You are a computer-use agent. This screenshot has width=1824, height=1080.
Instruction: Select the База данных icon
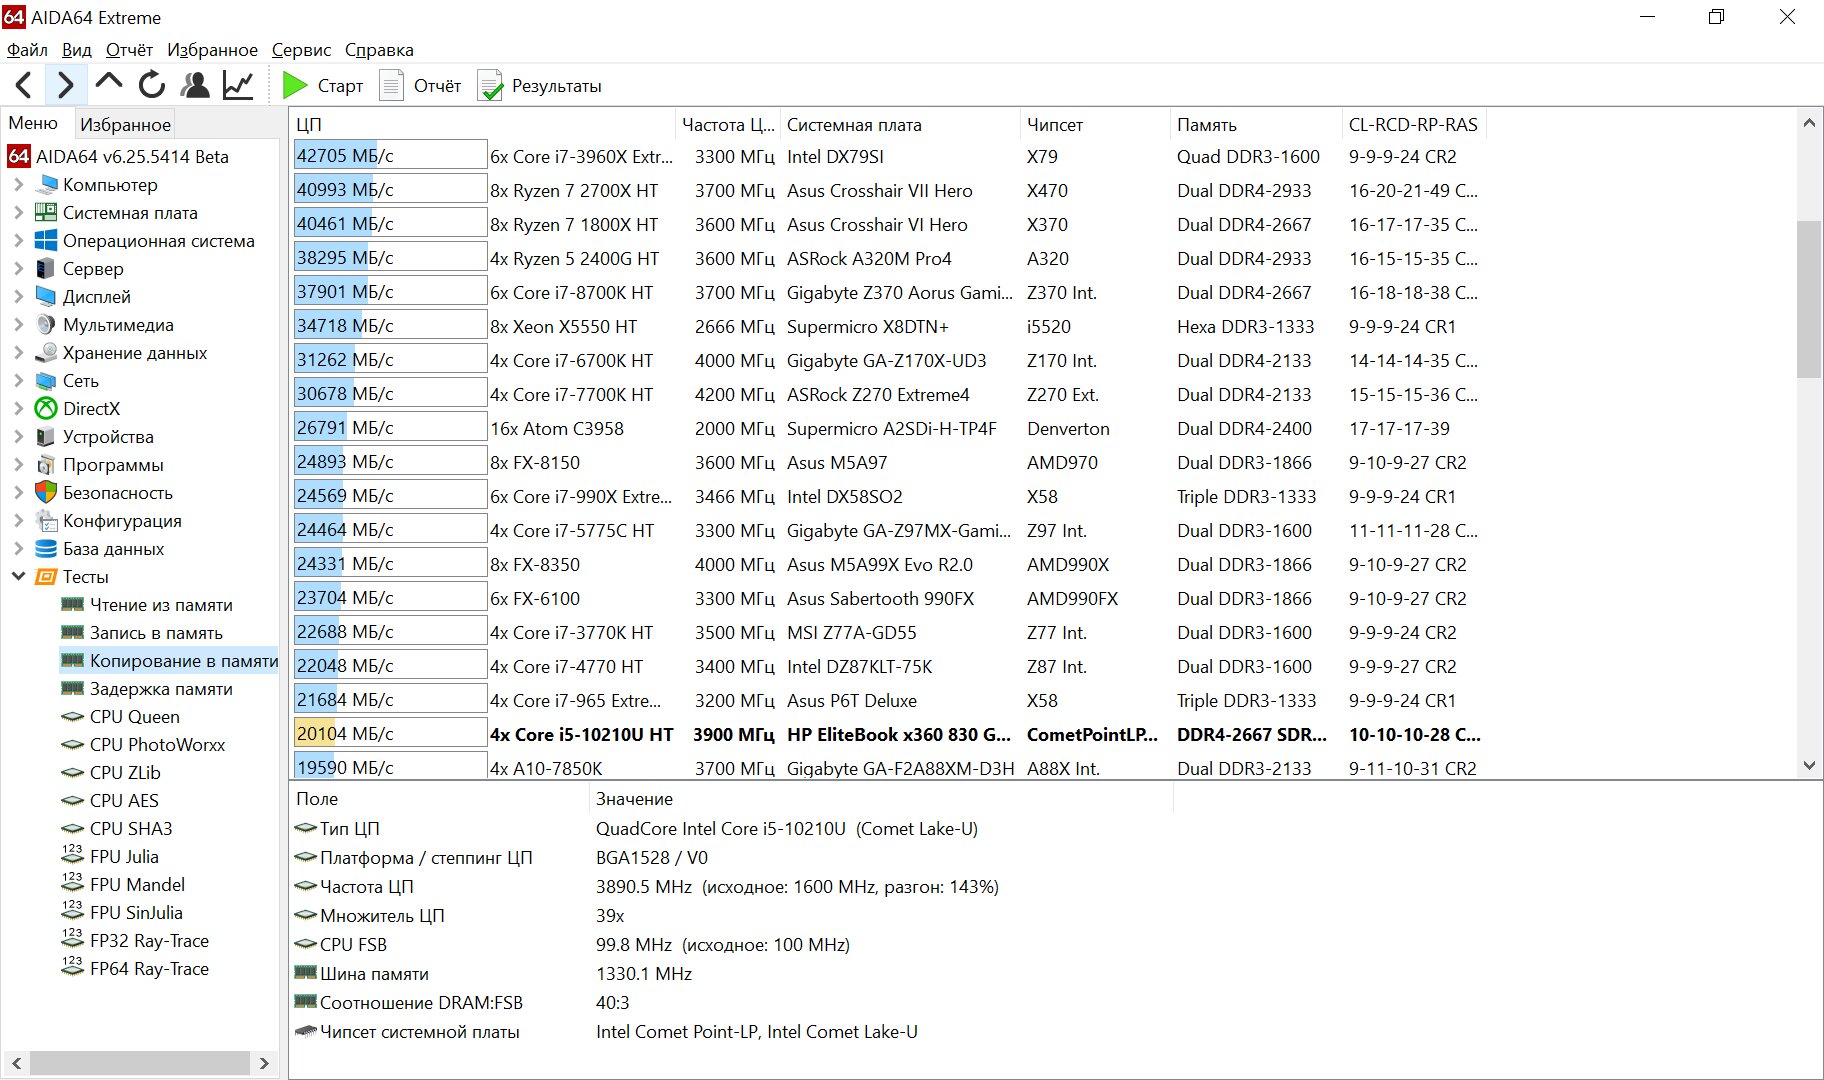pyautogui.click(x=46, y=549)
